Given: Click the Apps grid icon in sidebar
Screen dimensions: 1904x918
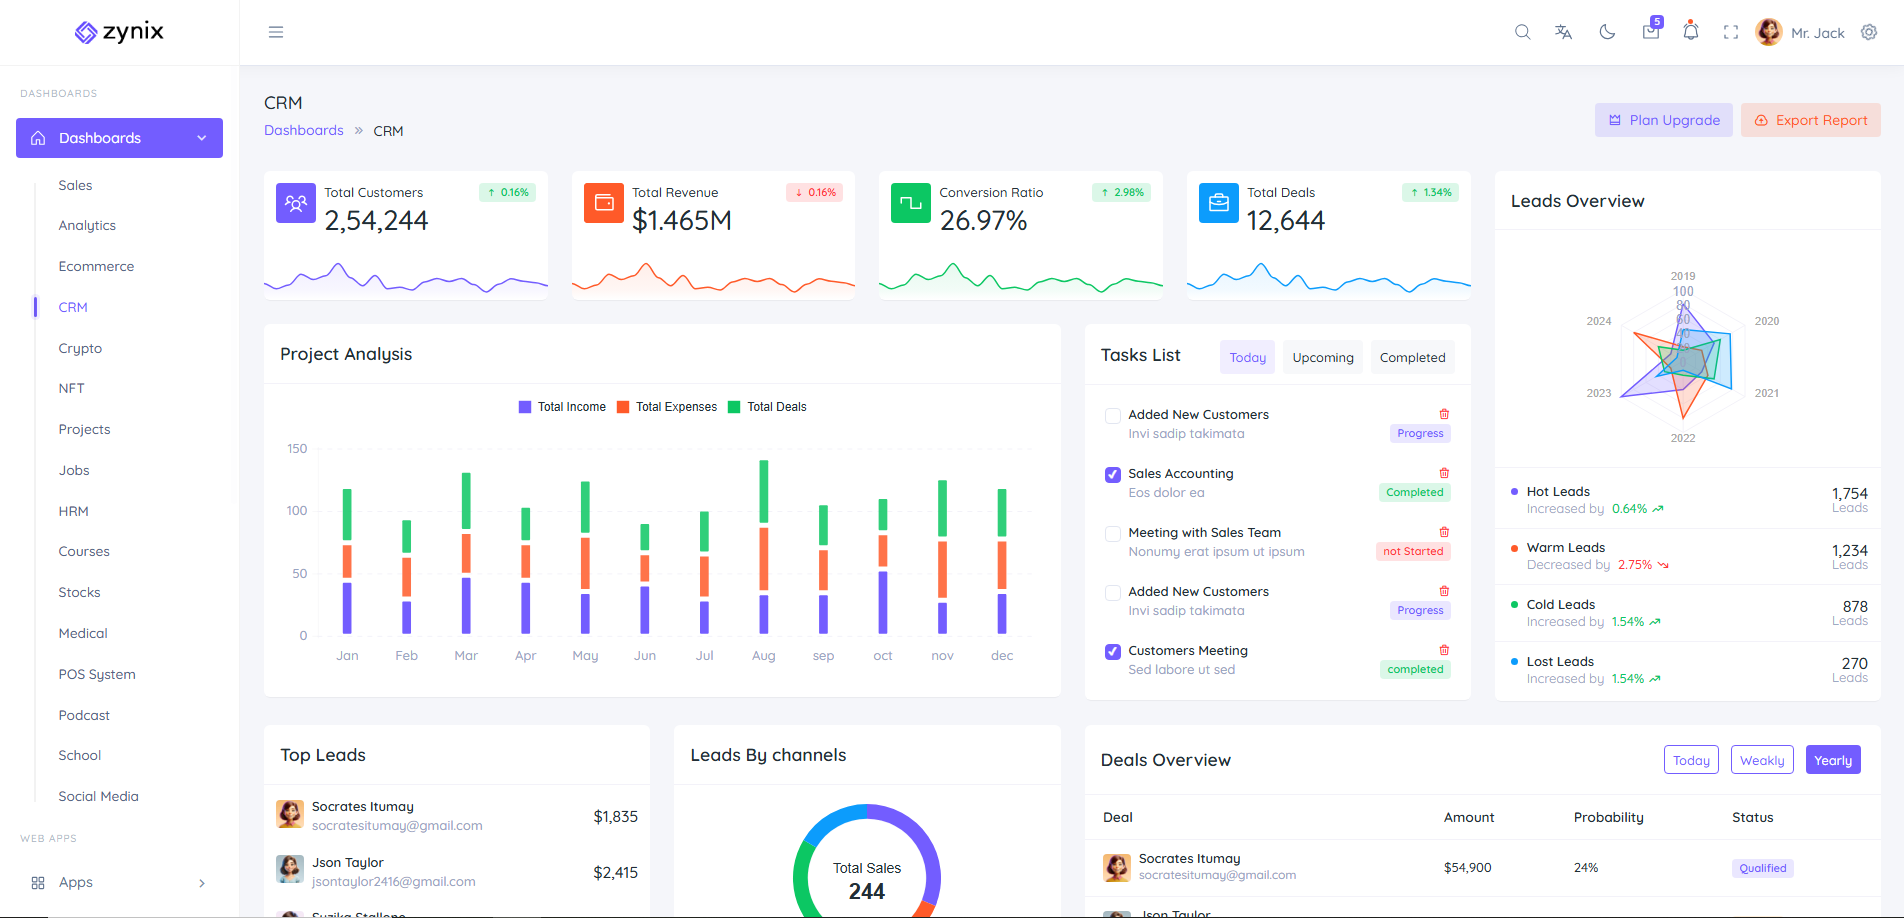Looking at the screenshot, I should click(x=38, y=883).
